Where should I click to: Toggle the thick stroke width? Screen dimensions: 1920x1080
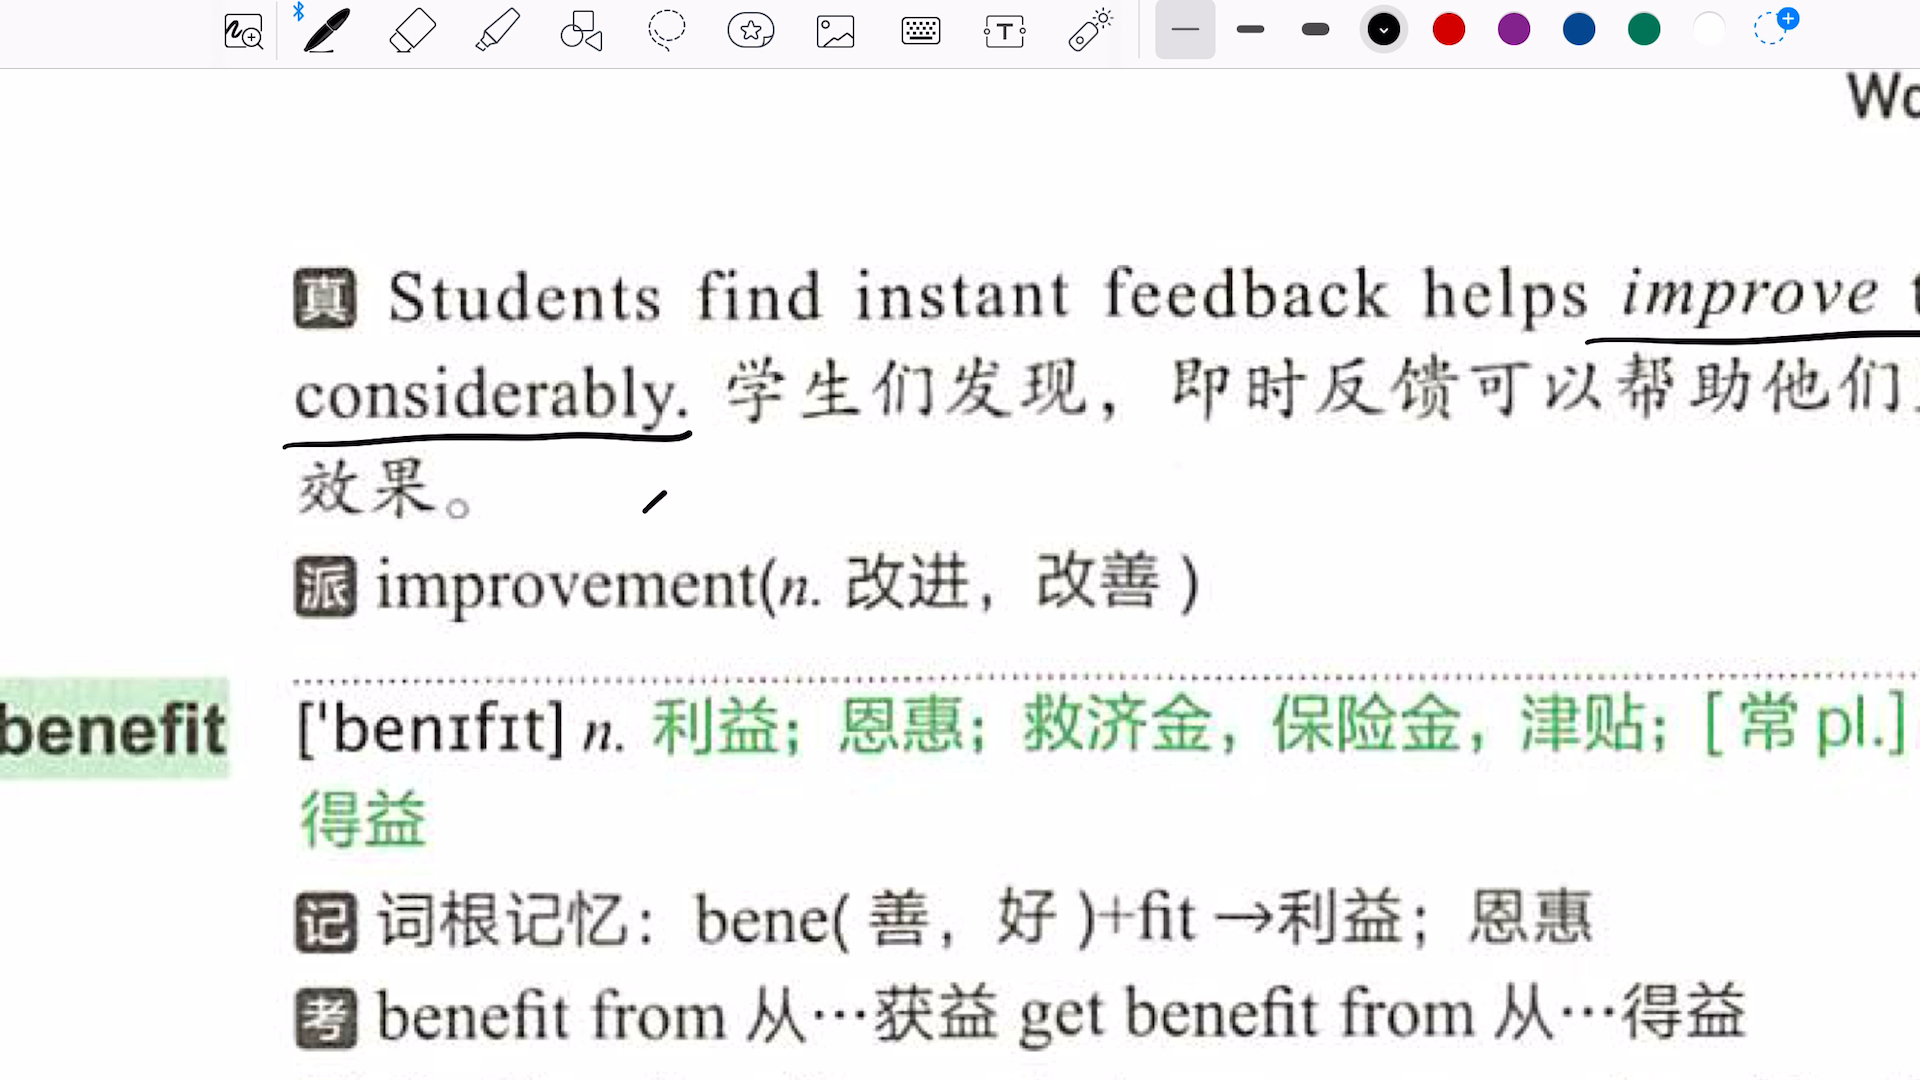pyautogui.click(x=1315, y=29)
